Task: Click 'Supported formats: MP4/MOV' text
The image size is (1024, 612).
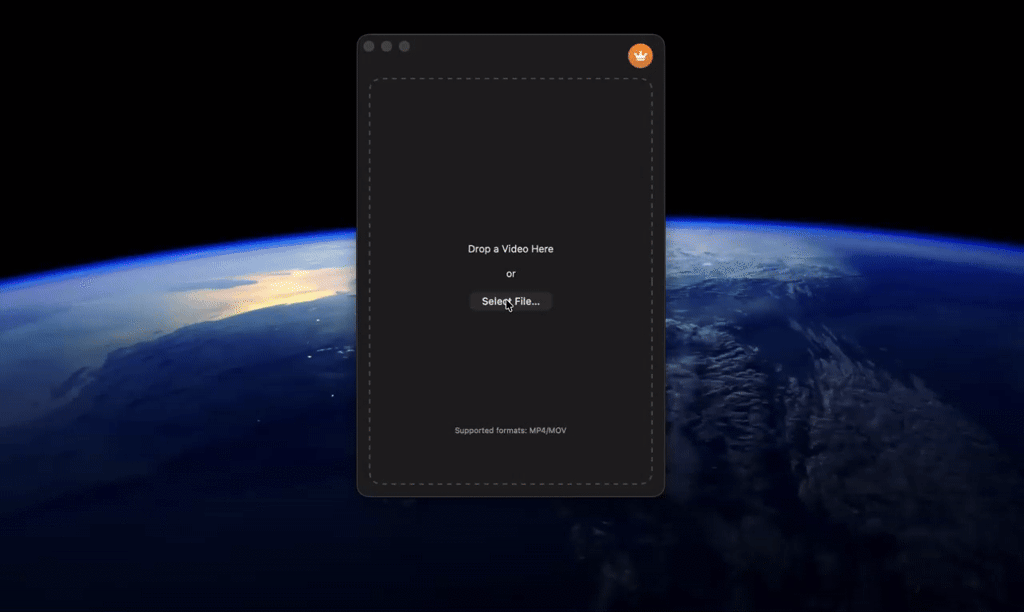Action: pyautogui.click(x=511, y=430)
